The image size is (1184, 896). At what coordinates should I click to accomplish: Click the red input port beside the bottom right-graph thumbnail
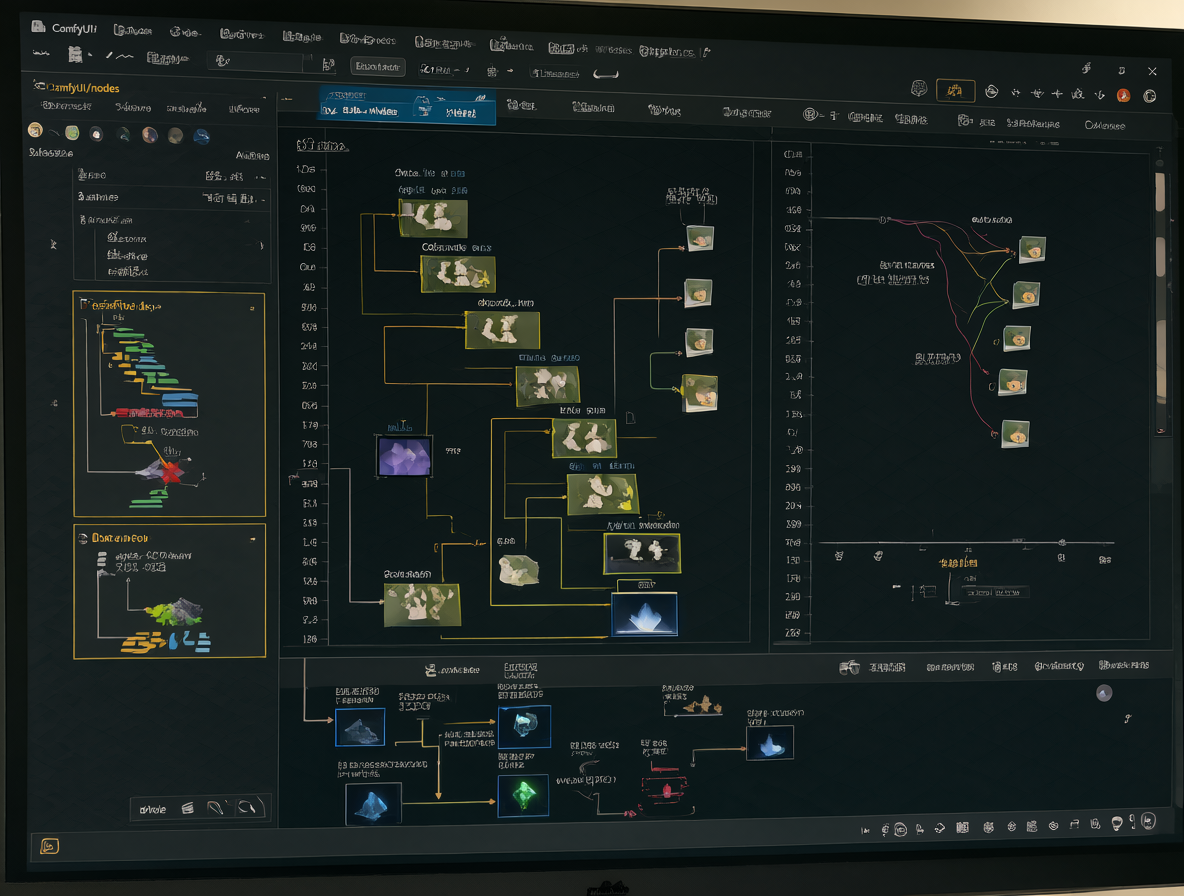tap(994, 435)
